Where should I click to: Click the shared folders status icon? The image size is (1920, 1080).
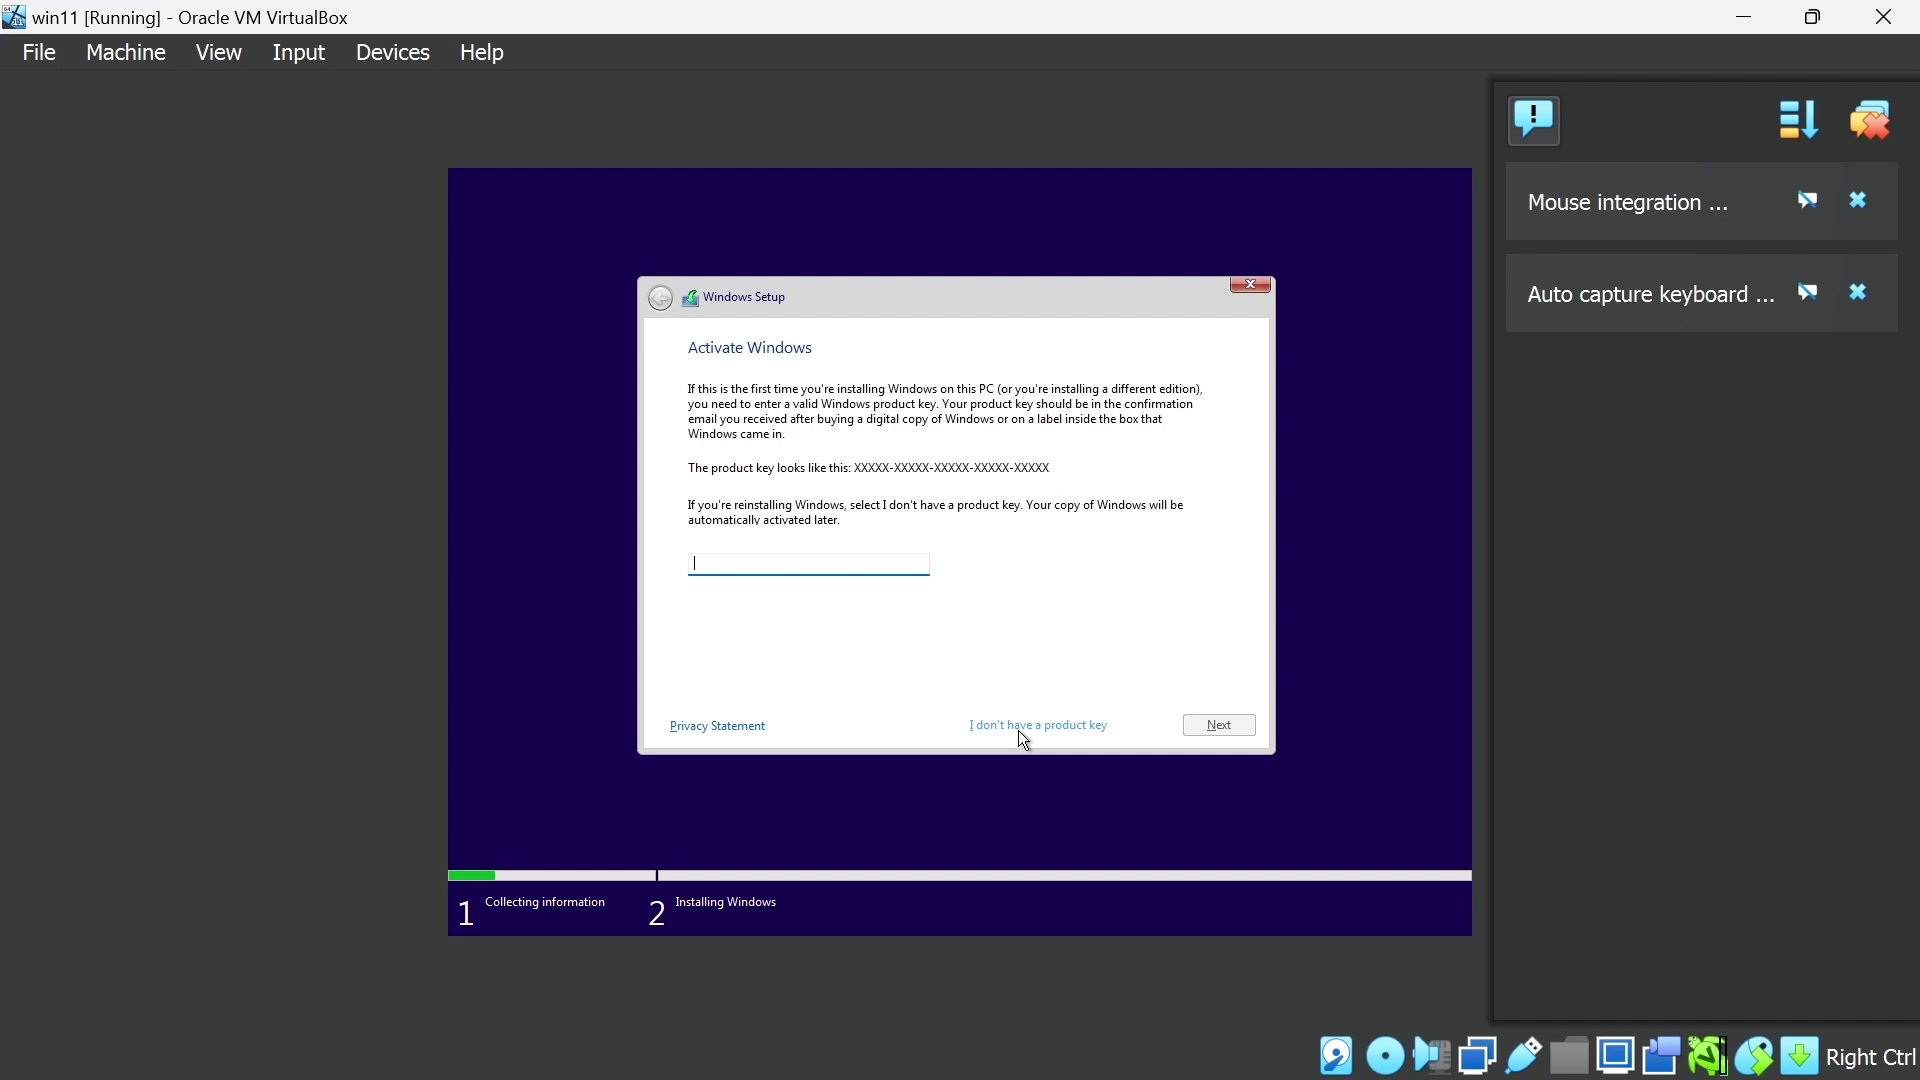tap(1569, 1056)
